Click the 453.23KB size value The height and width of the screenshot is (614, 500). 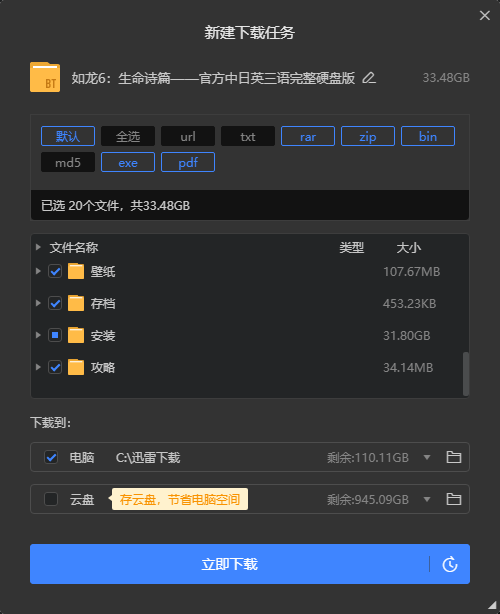coord(410,303)
